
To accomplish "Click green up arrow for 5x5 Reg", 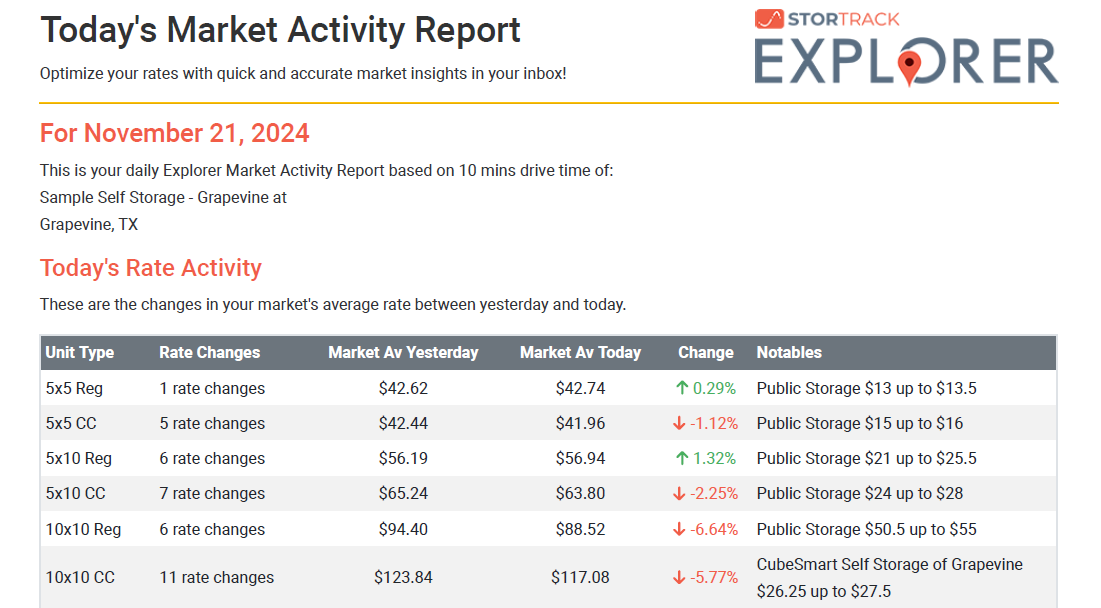I will [x=681, y=388].
